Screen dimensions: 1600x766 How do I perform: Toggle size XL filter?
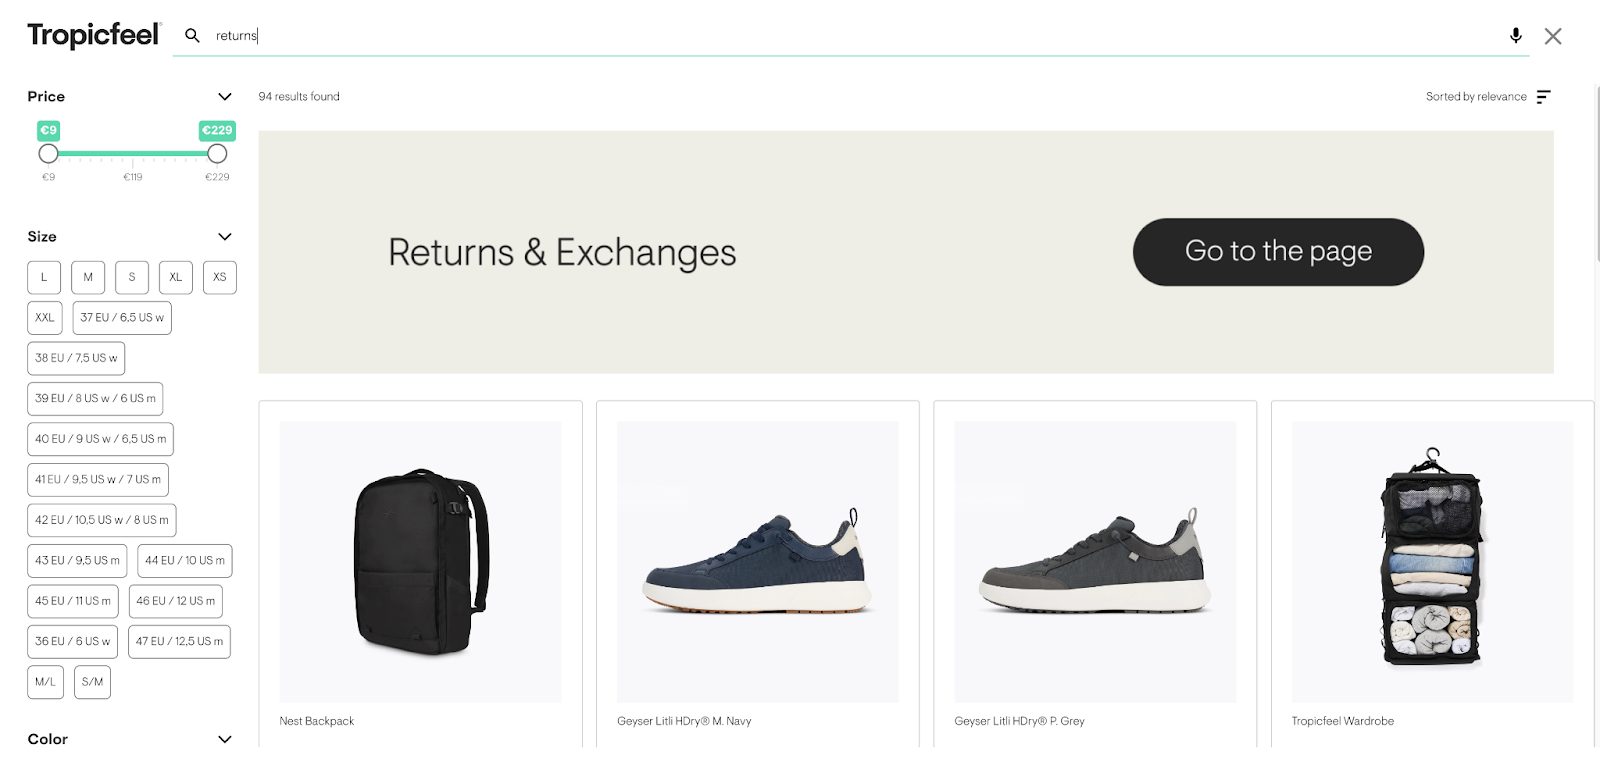point(176,277)
